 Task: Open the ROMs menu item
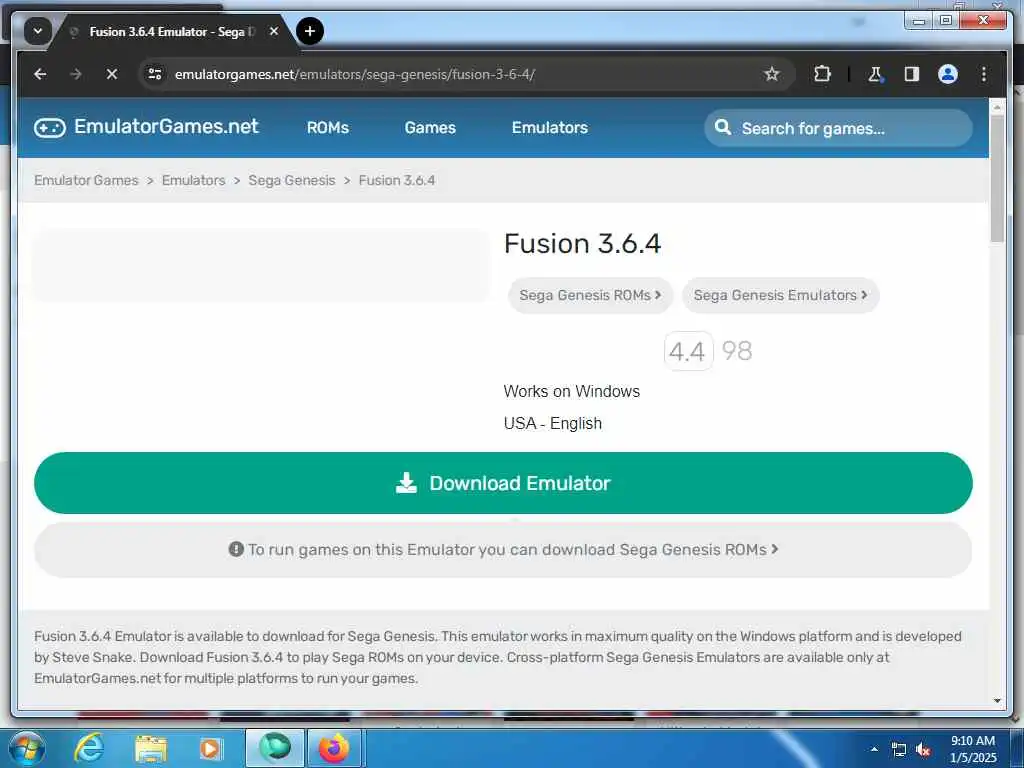(328, 128)
